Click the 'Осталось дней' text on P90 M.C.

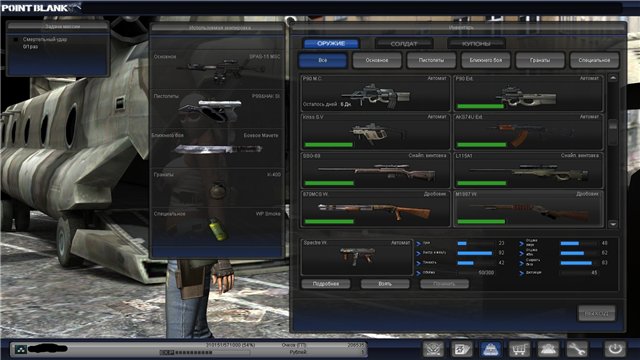click(320, 104)
